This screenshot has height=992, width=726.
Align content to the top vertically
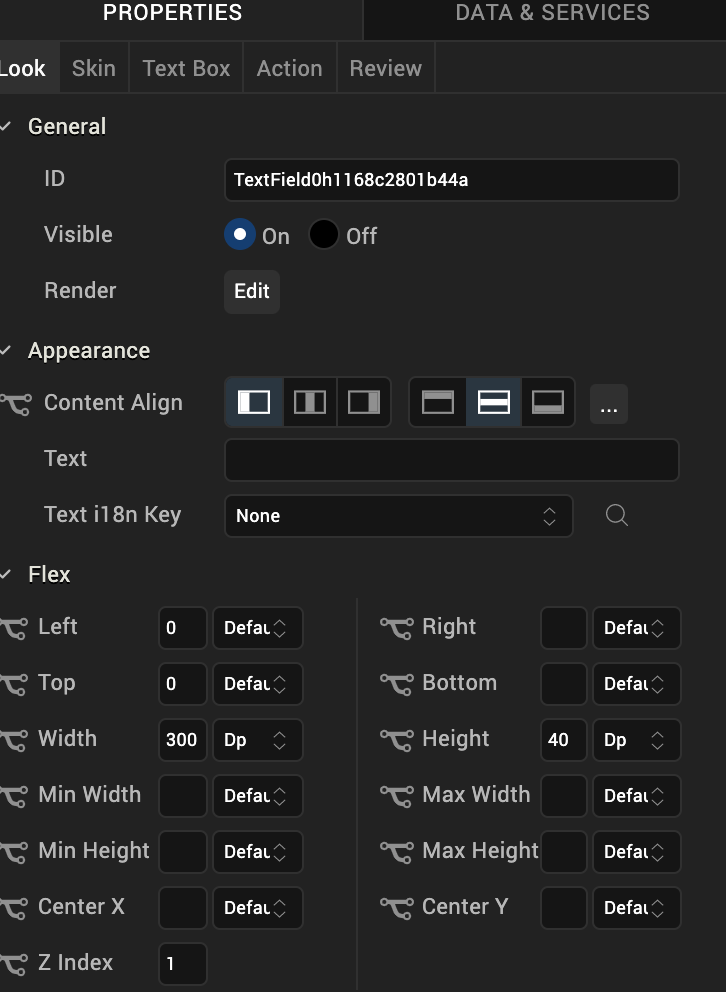pos(438,402)
